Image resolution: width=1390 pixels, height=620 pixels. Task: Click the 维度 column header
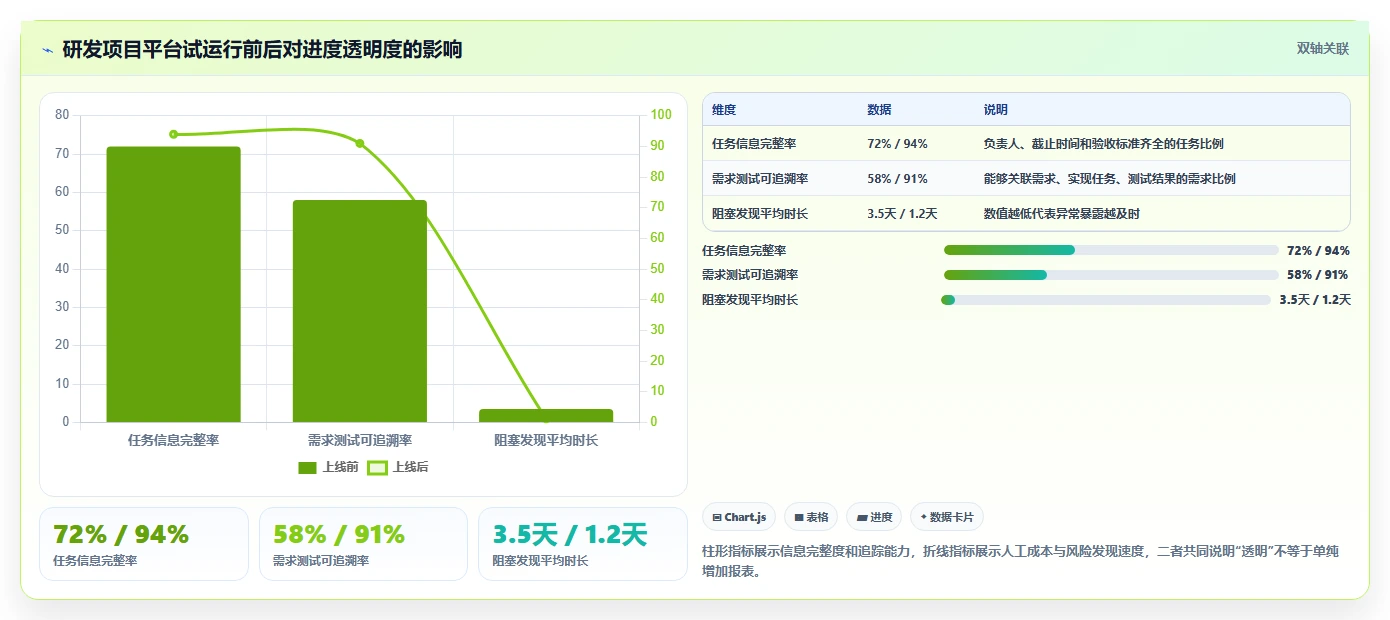point(724,110)
